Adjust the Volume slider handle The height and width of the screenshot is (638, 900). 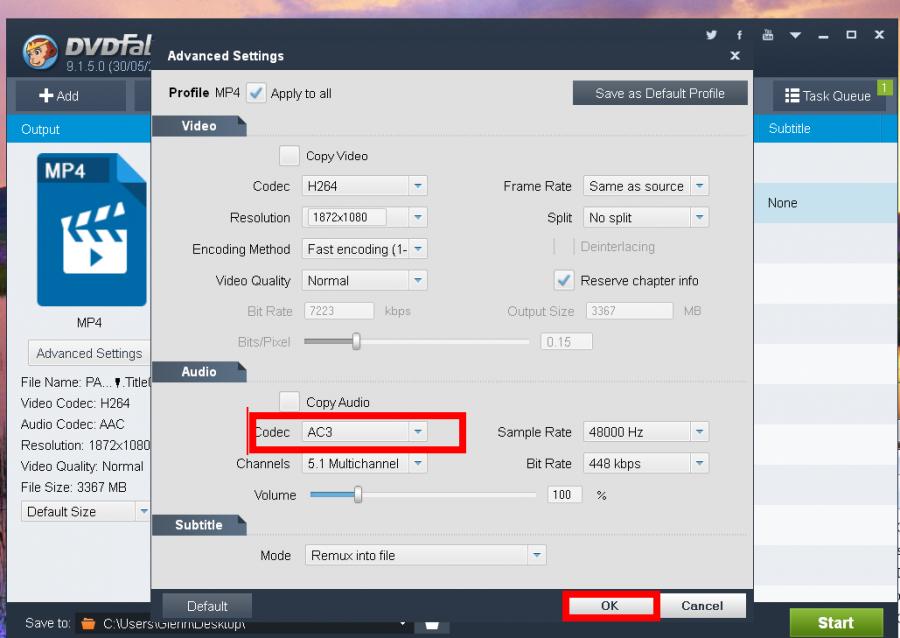coord(357,495)
